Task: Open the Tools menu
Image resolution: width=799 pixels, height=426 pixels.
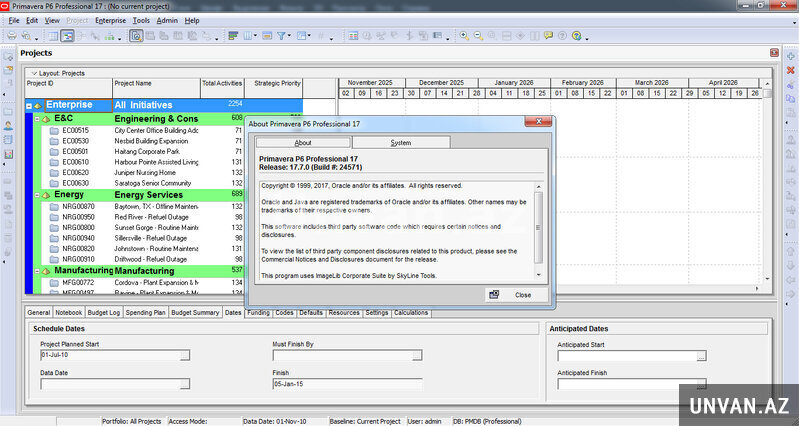Action: pos(141,20)
